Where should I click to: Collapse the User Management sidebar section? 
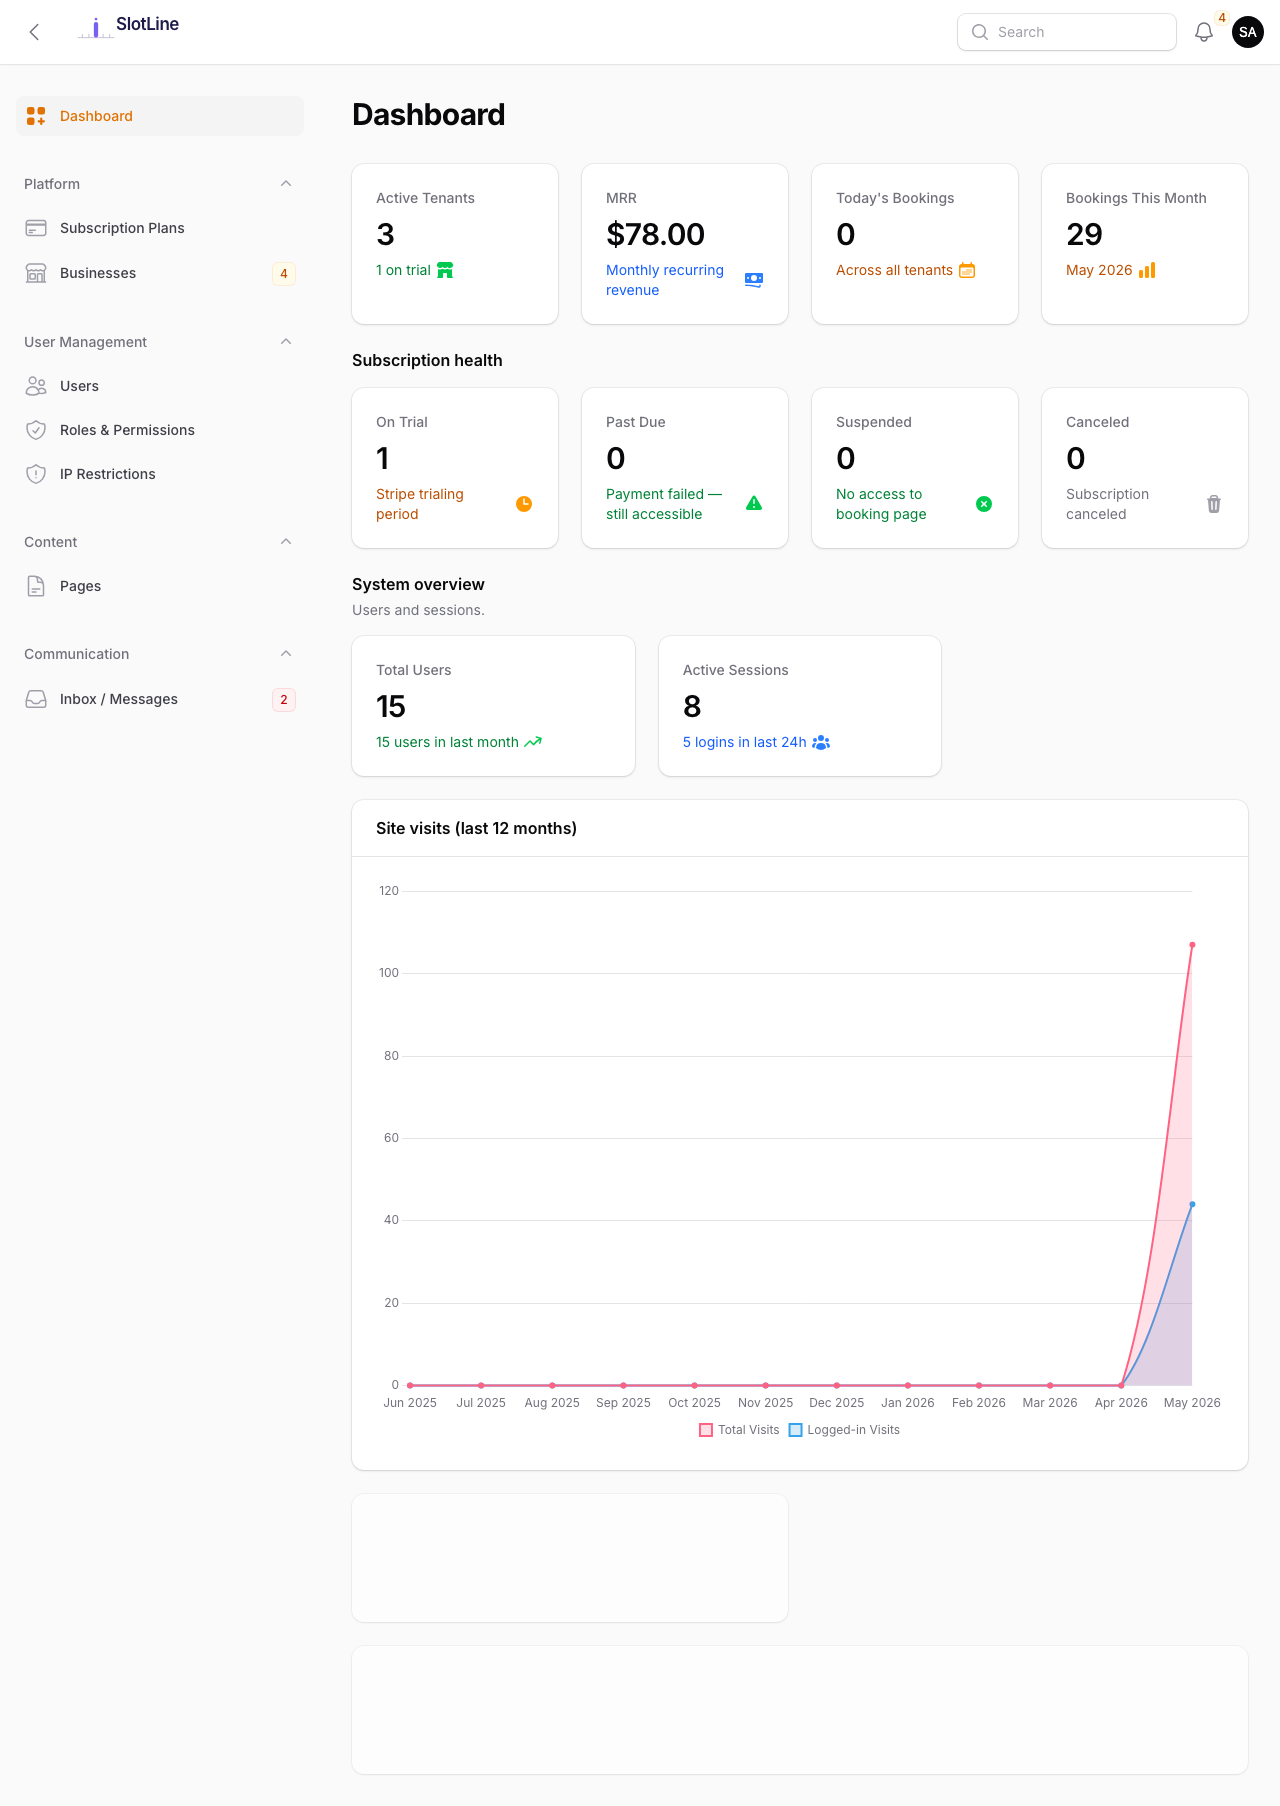pos(286,342)
